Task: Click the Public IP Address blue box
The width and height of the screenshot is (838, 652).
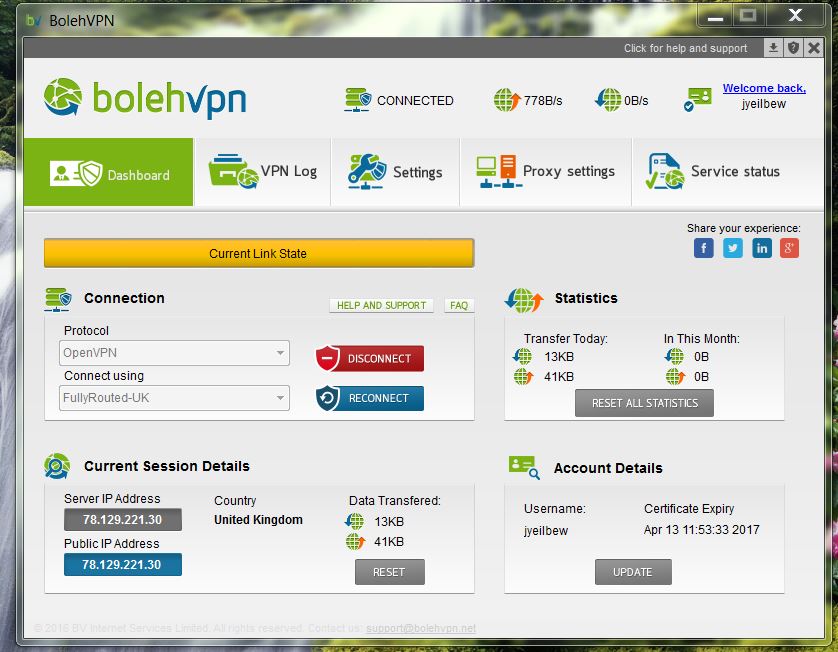Action: (x=122, y=564)
